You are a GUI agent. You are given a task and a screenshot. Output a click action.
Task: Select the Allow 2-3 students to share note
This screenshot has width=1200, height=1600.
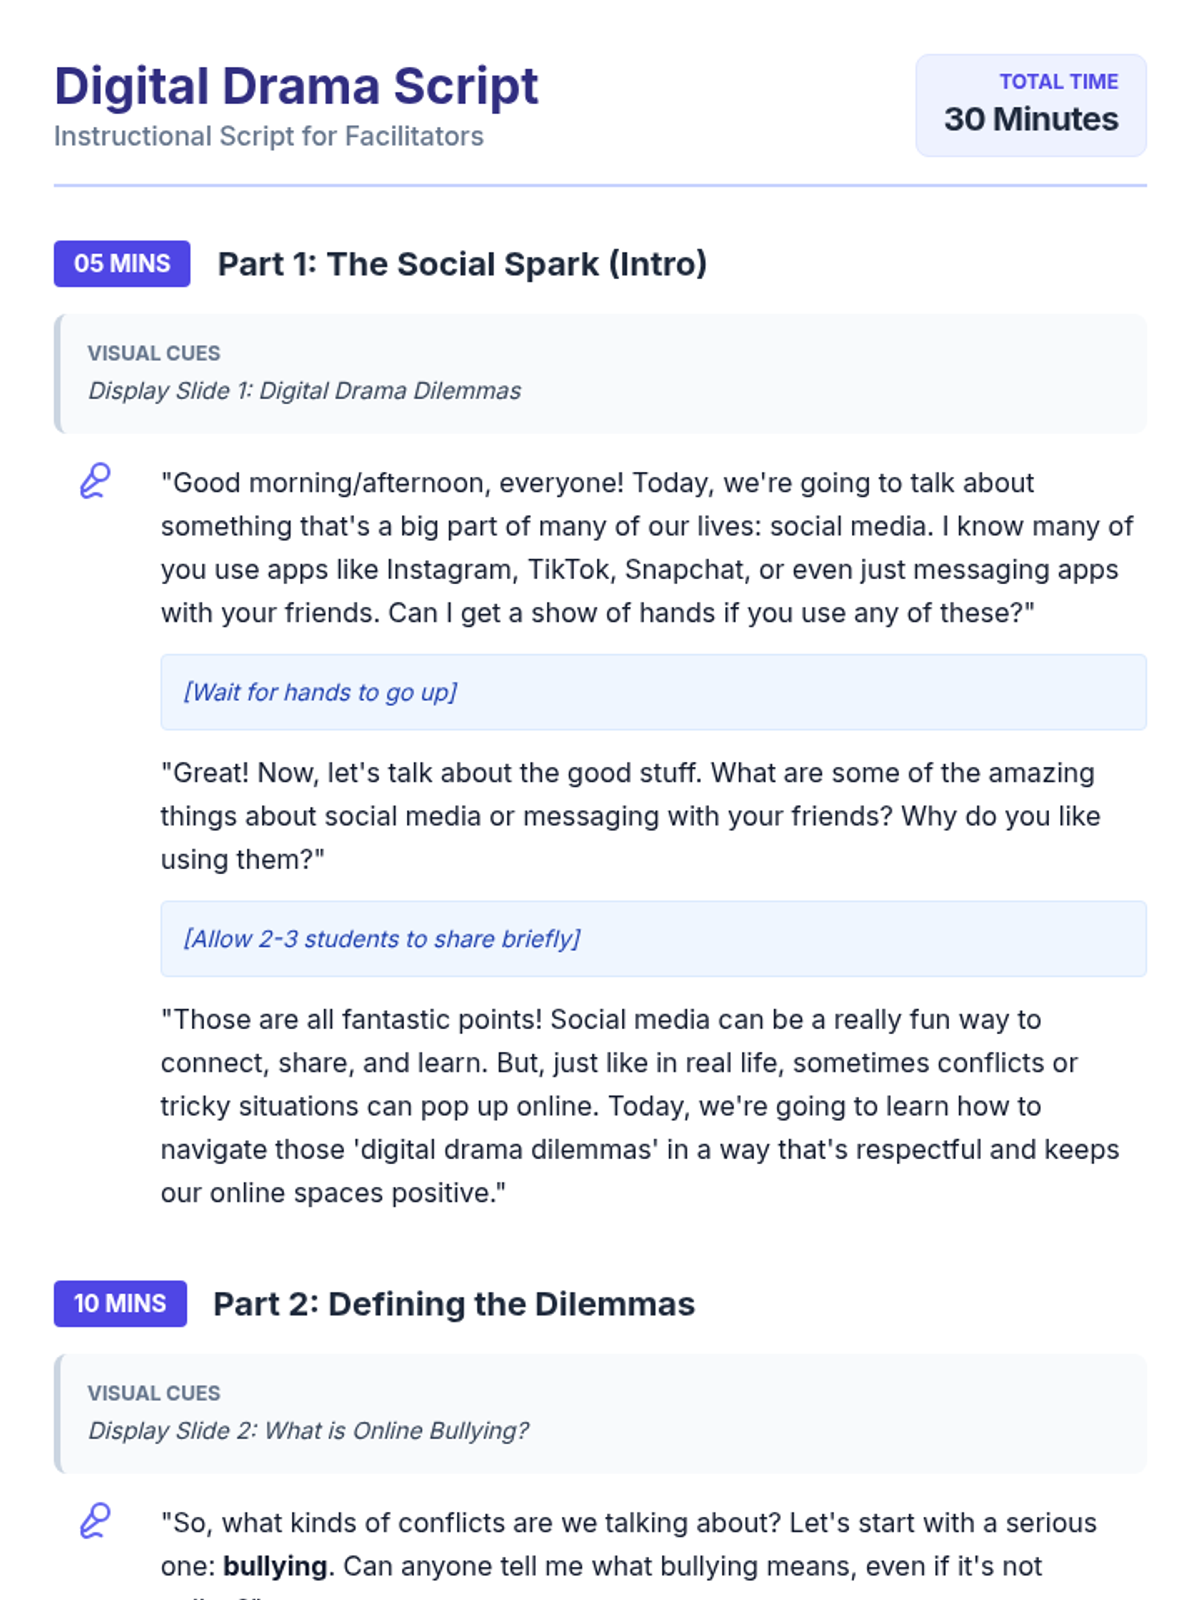pos(654,939)
